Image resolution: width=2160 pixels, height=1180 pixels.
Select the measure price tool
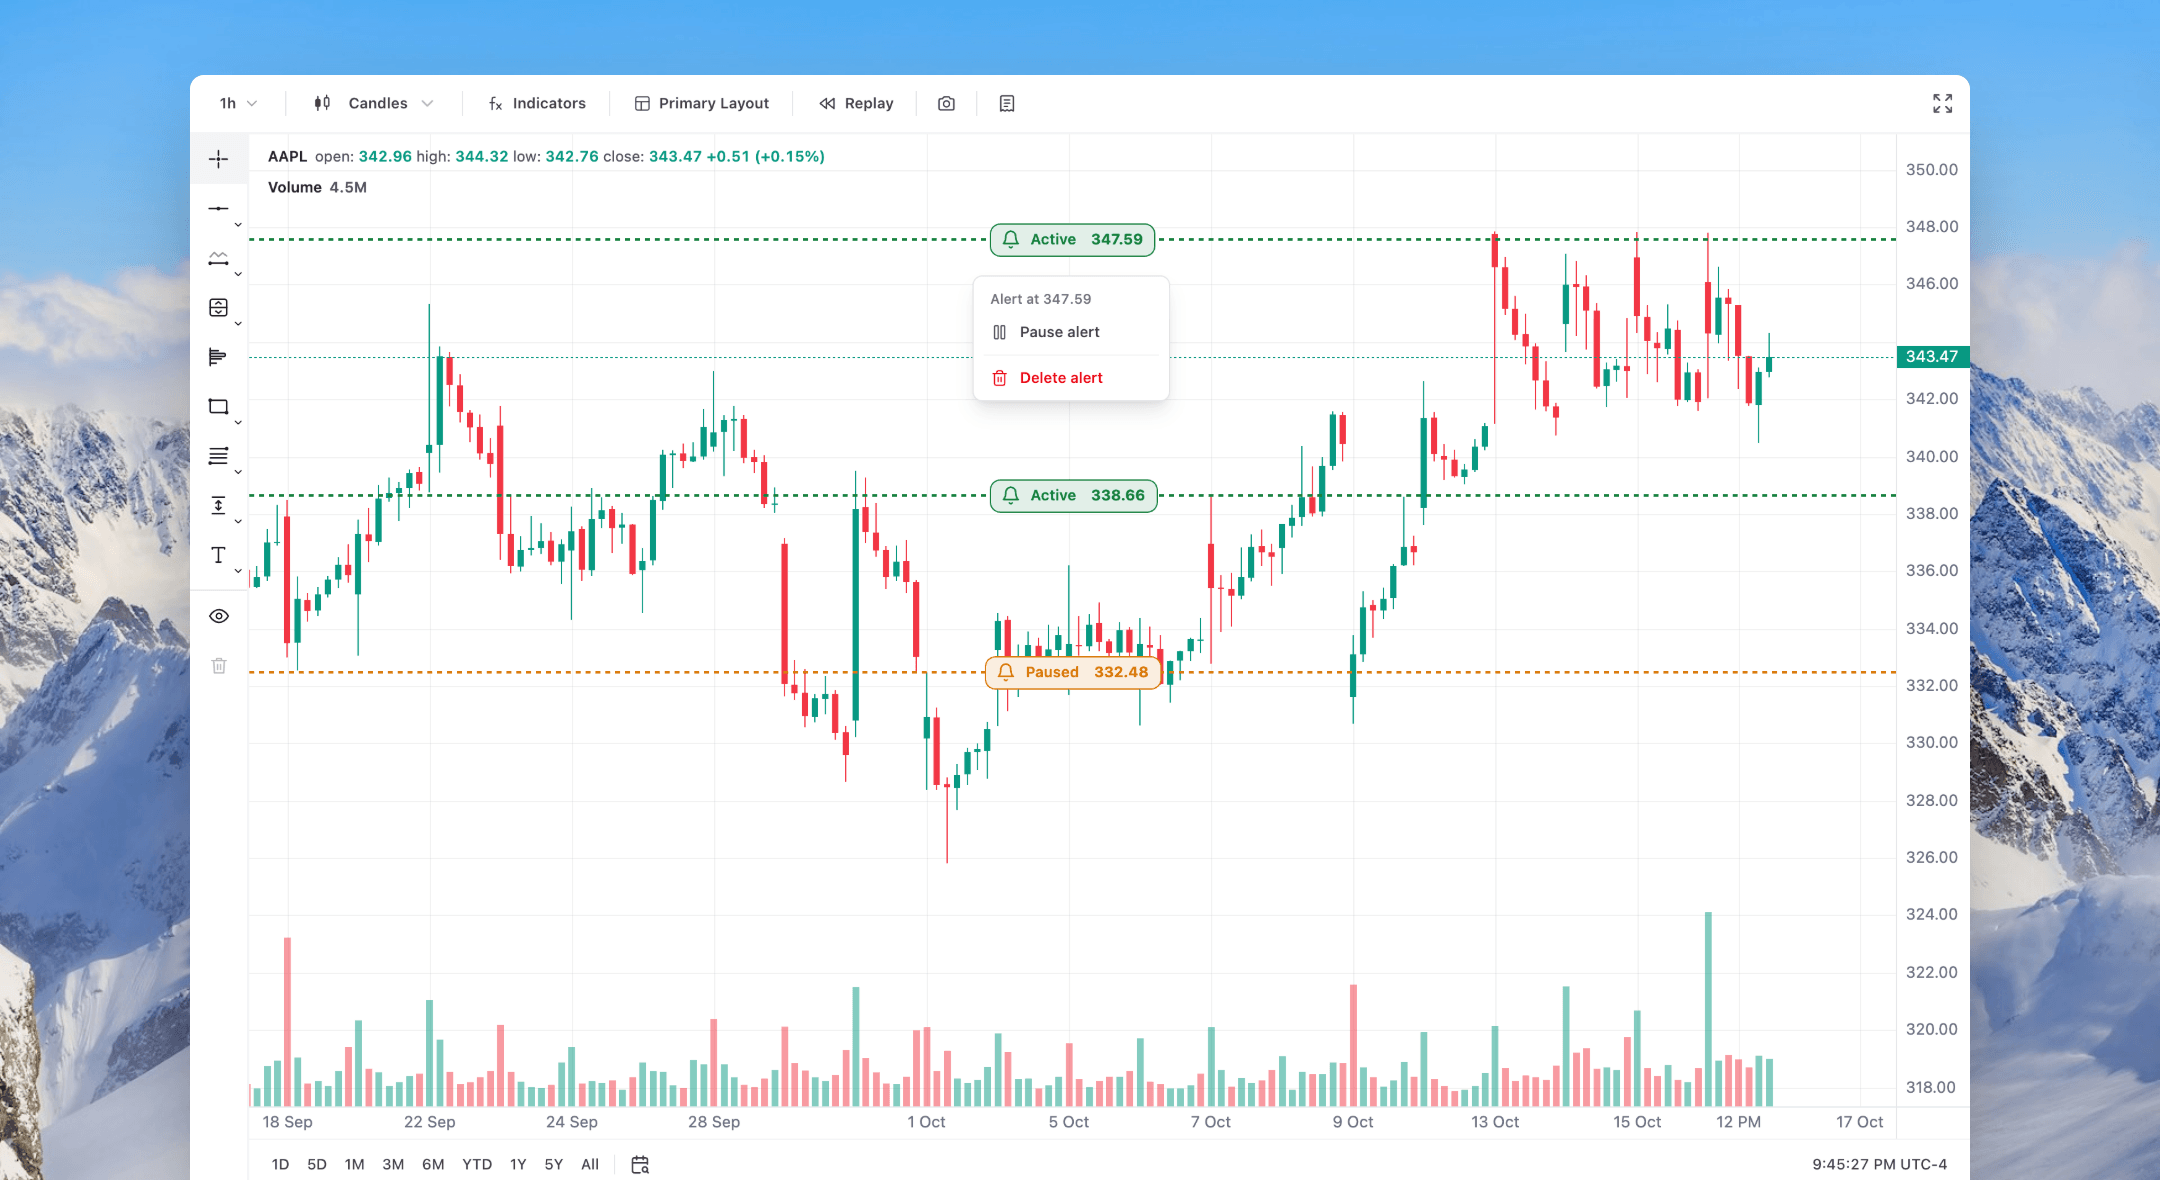[218, 506]
